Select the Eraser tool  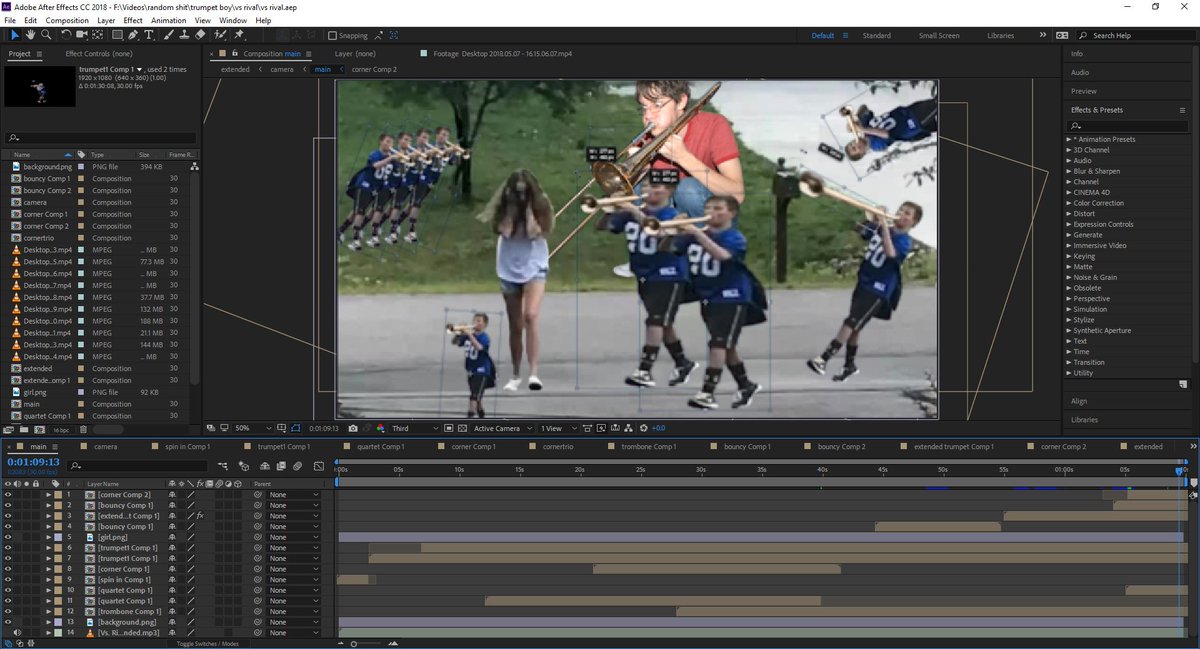point(200,35)
